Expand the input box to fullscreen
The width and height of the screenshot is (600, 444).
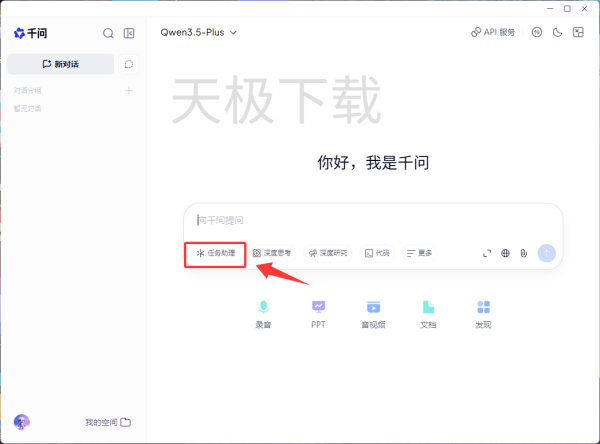(x=487, y=253)
